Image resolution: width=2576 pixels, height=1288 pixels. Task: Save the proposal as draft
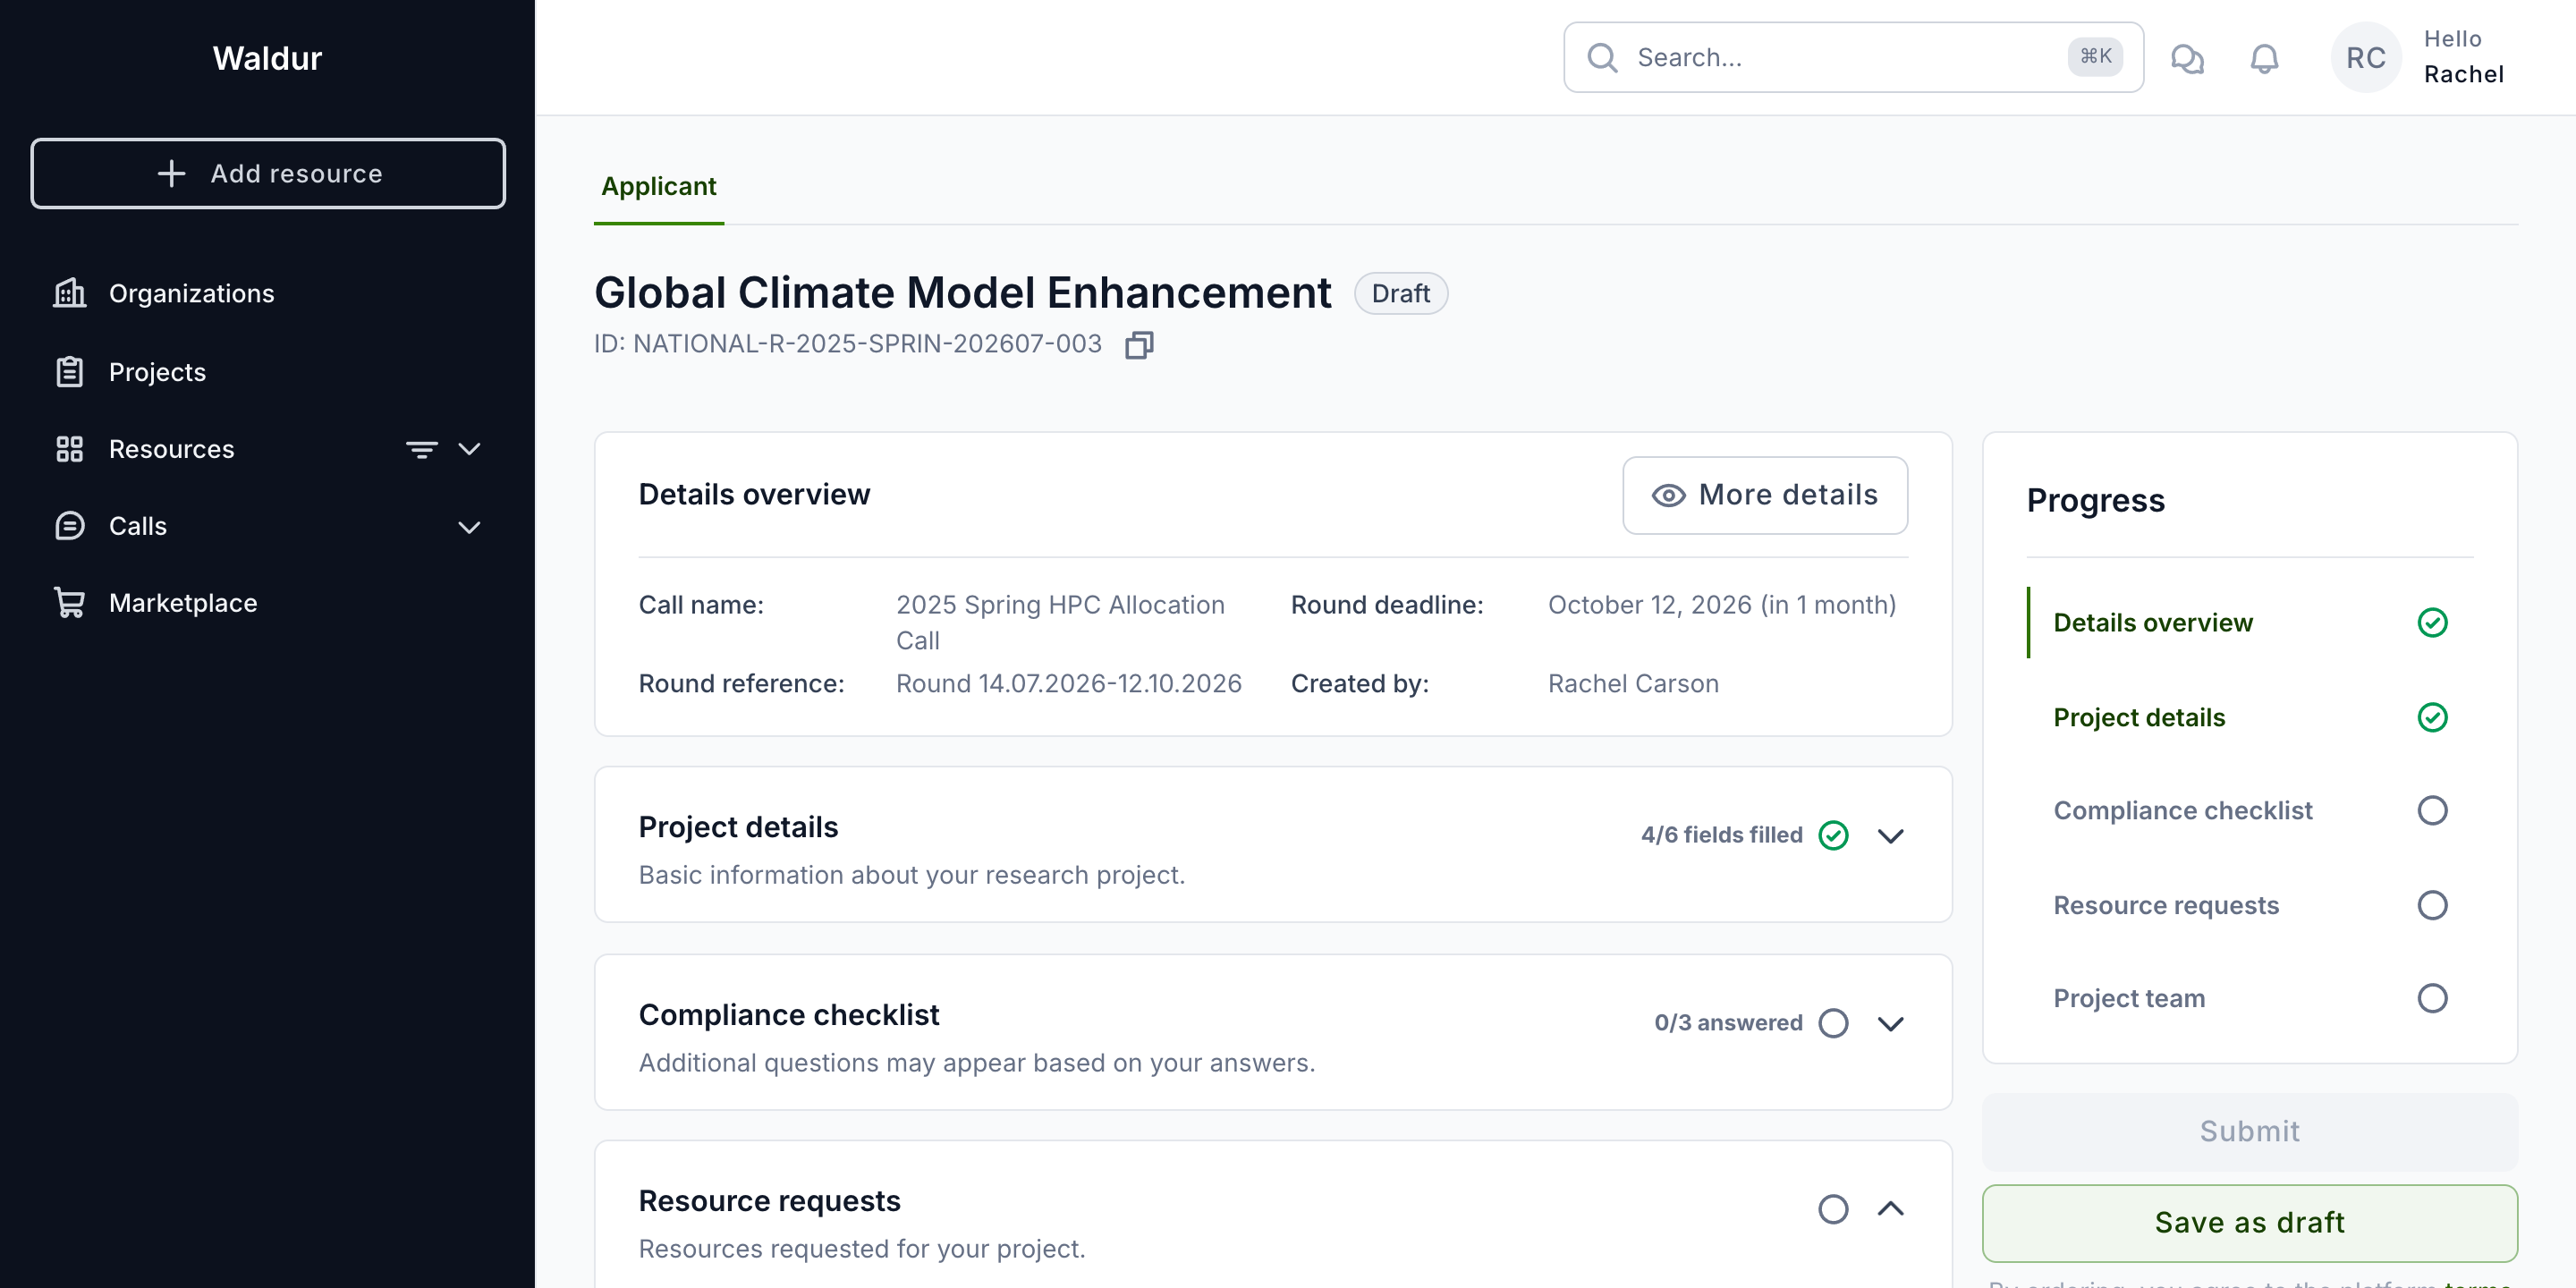[x=2249, y=1222]
